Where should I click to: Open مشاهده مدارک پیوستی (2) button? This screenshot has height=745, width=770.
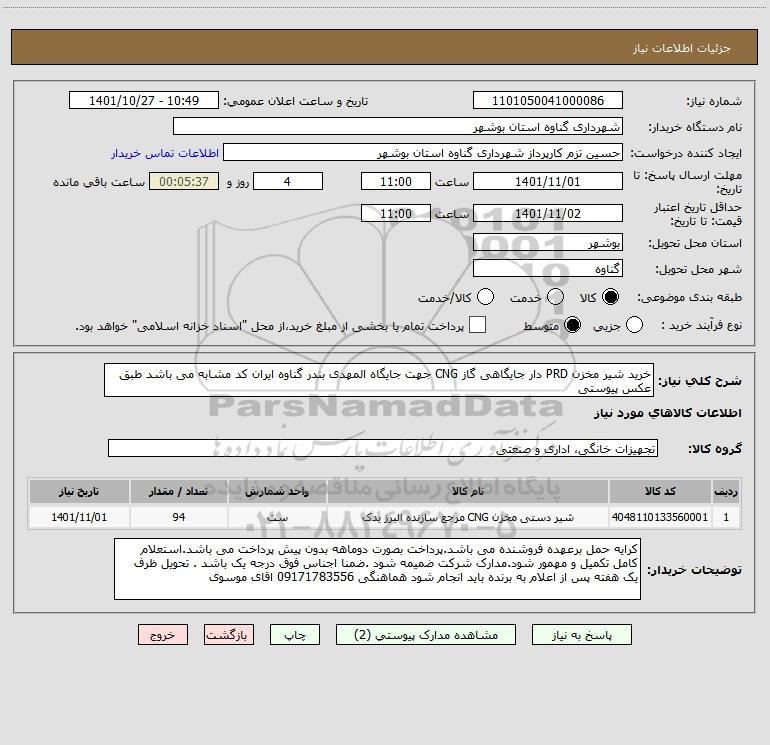pyautogui.click(x=426, y=635)
